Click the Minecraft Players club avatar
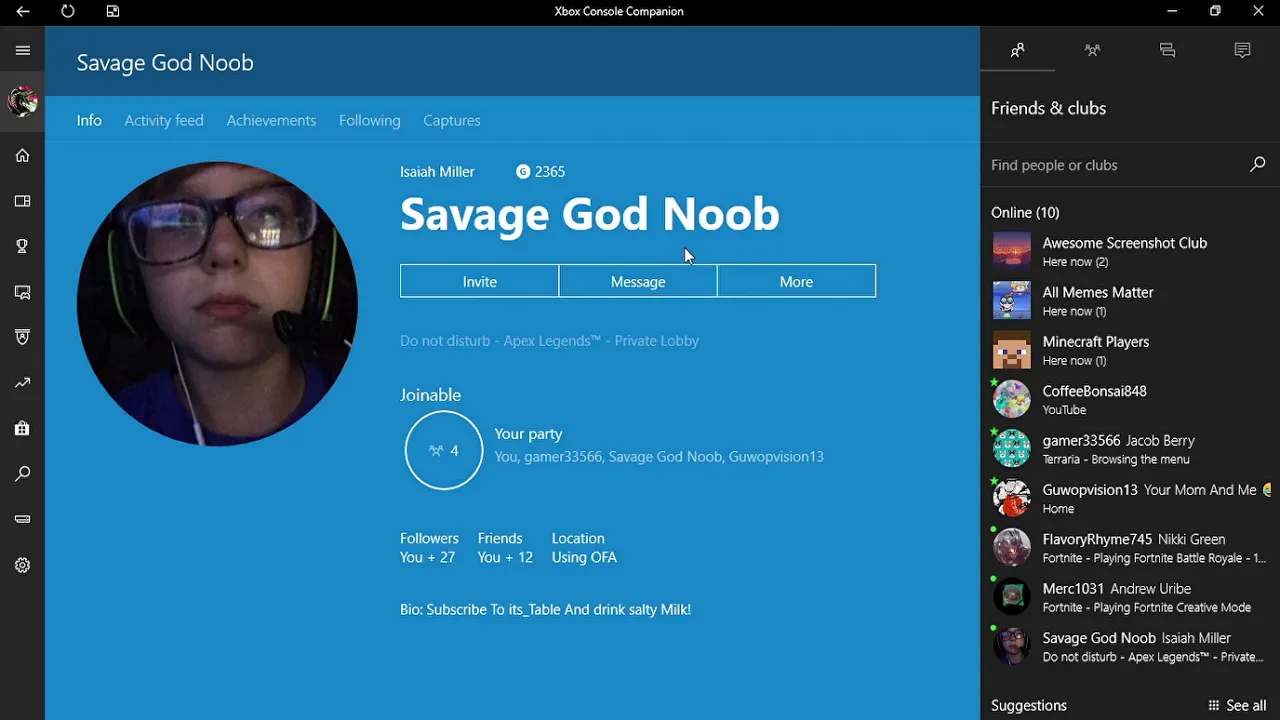The height and width of the screenshot is (720, 1280). tap(1011, 350)
